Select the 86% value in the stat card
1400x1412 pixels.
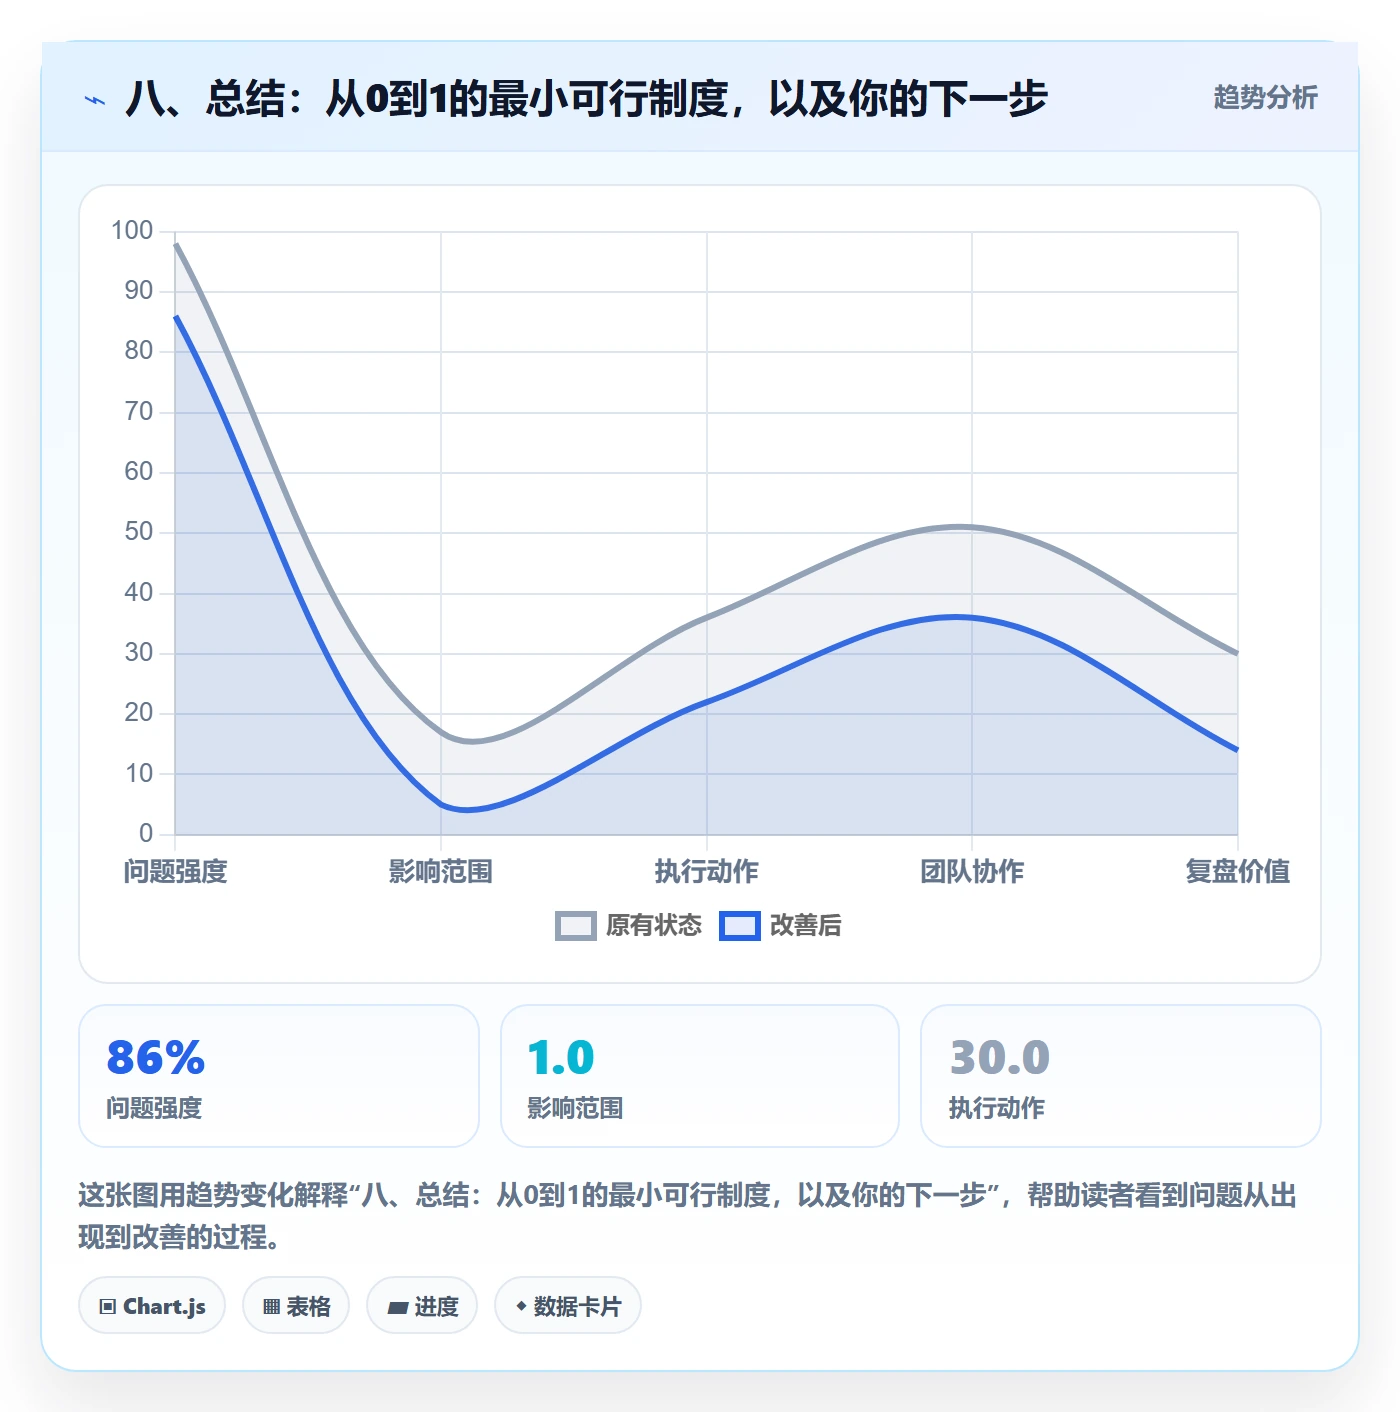click(x=156, y=1057)
